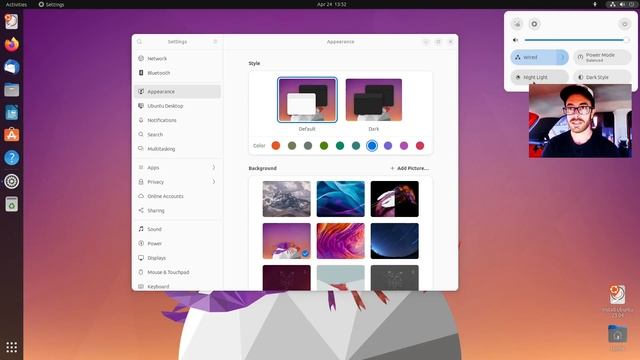Choose the pink-orange swirl wallpaper
The image size is (640, 360).
click(340, 241)
